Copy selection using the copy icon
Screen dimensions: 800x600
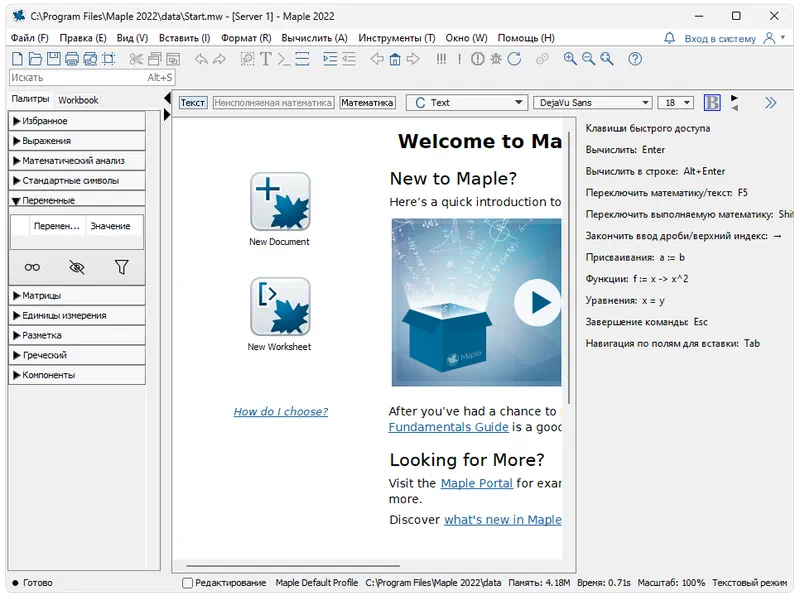click(155, 59)
